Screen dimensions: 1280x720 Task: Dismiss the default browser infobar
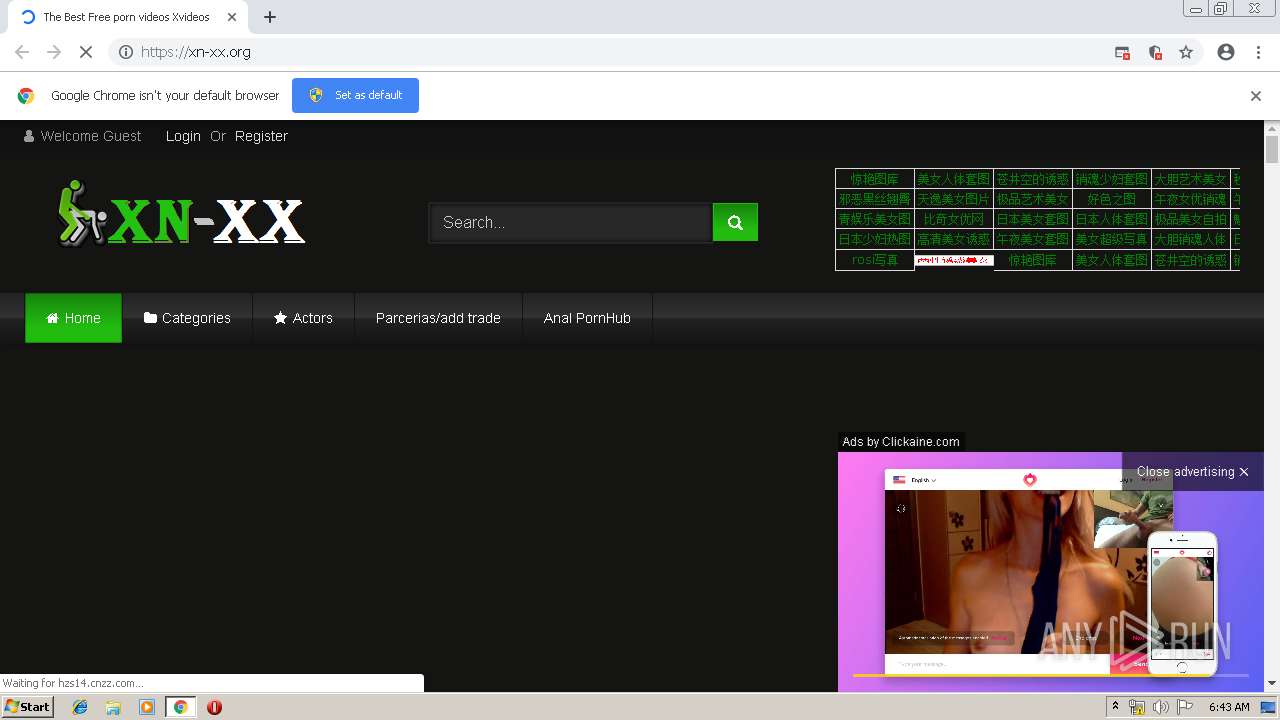click(x=1255, y=96)
